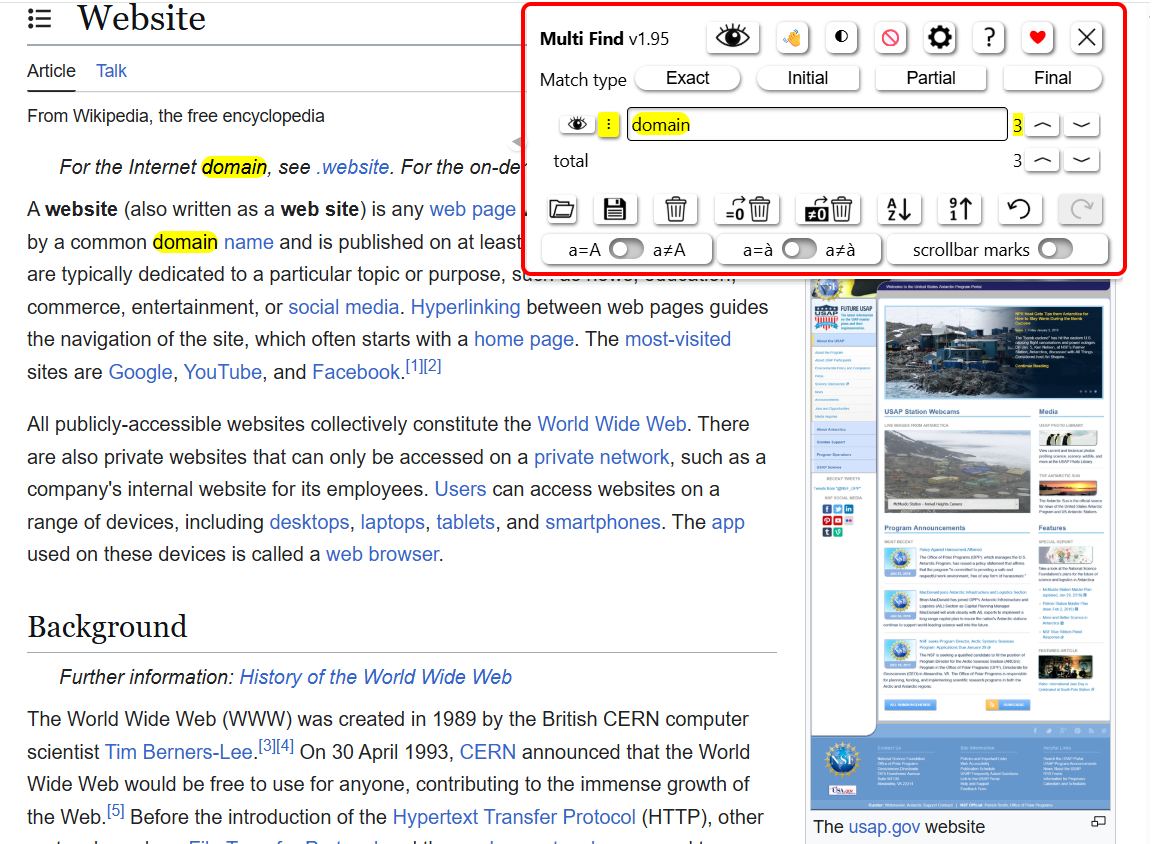Open Multi Find help question mark

[x=989, y=37]
